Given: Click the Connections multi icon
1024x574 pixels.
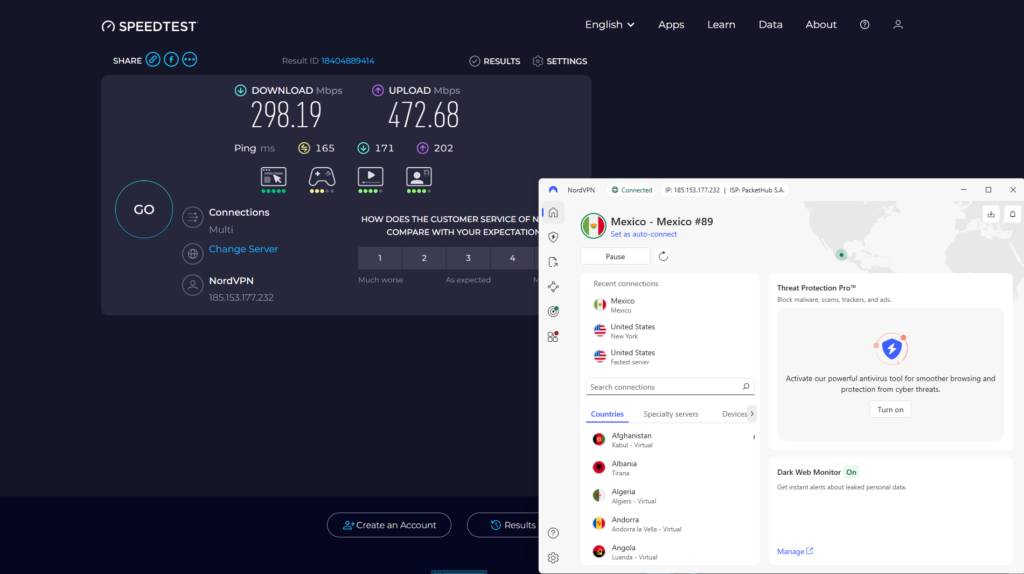Looking at the screenshot, I should pos(193,217).
